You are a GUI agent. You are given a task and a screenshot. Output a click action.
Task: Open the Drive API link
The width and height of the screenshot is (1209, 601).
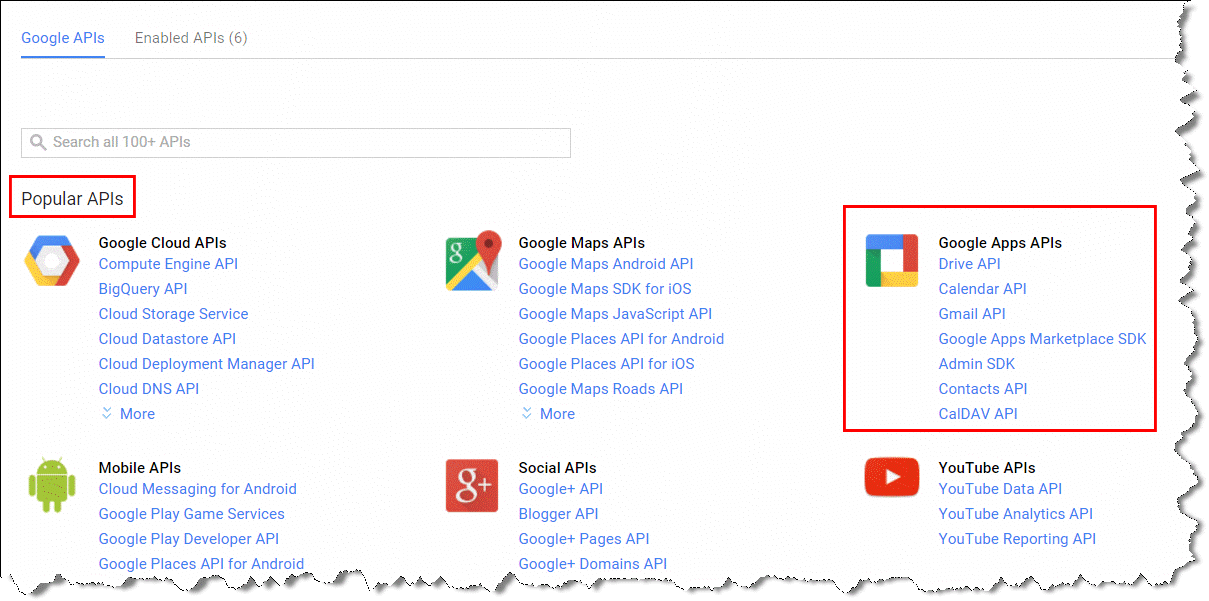click(970, 264)
